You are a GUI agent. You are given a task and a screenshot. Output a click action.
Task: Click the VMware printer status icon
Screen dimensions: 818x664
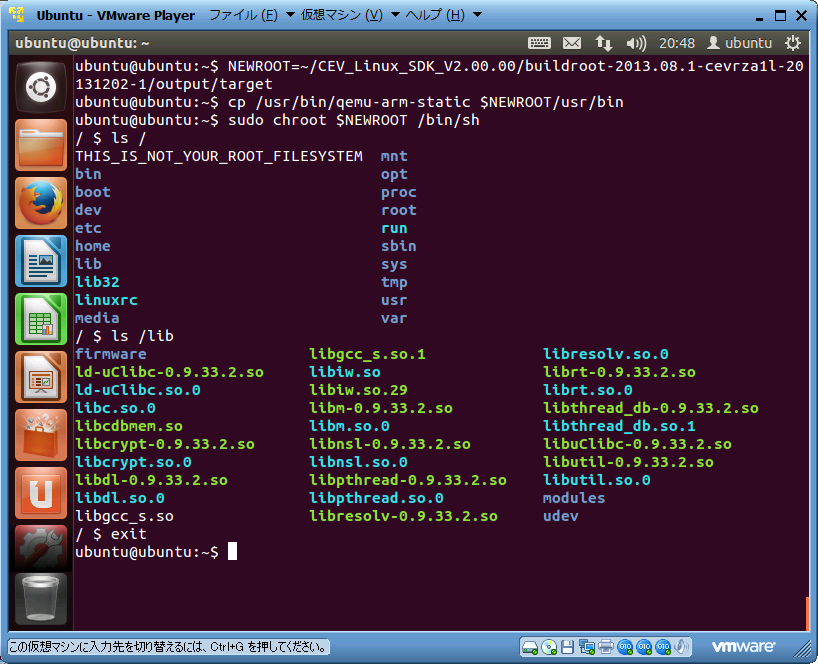click(606, 647)
